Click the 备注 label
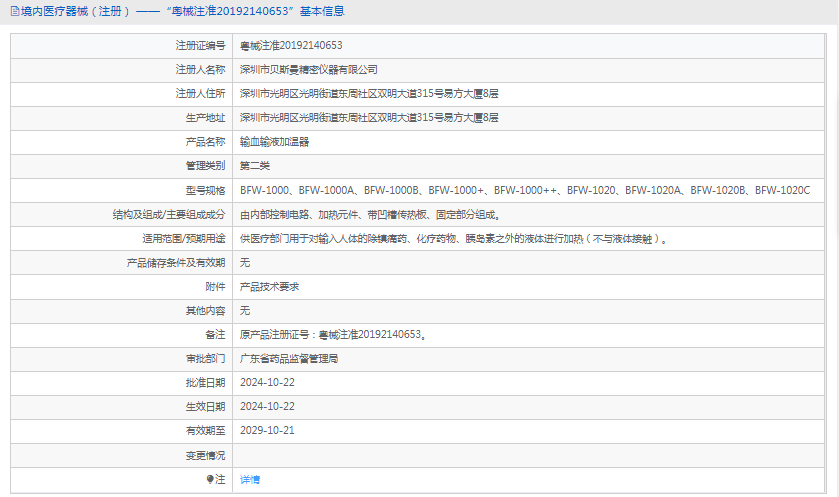Image resolution: width=839 pixels, height=497 pixels. coord(215,335)
